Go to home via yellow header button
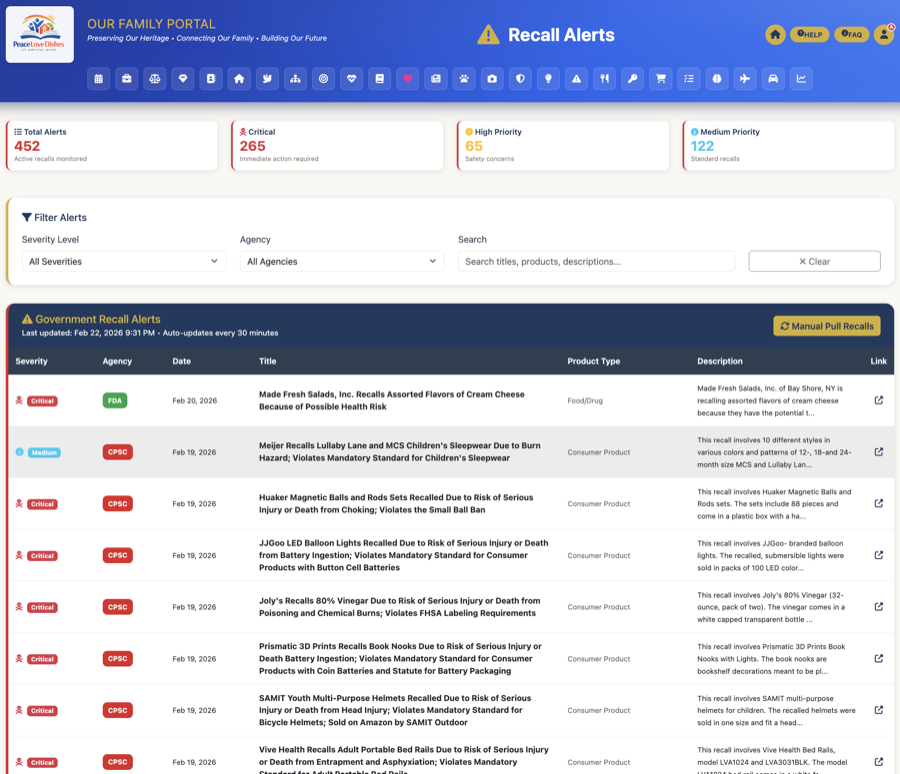Image resolution: width=900 pixels, height=774 pixels. coord(775,34)
